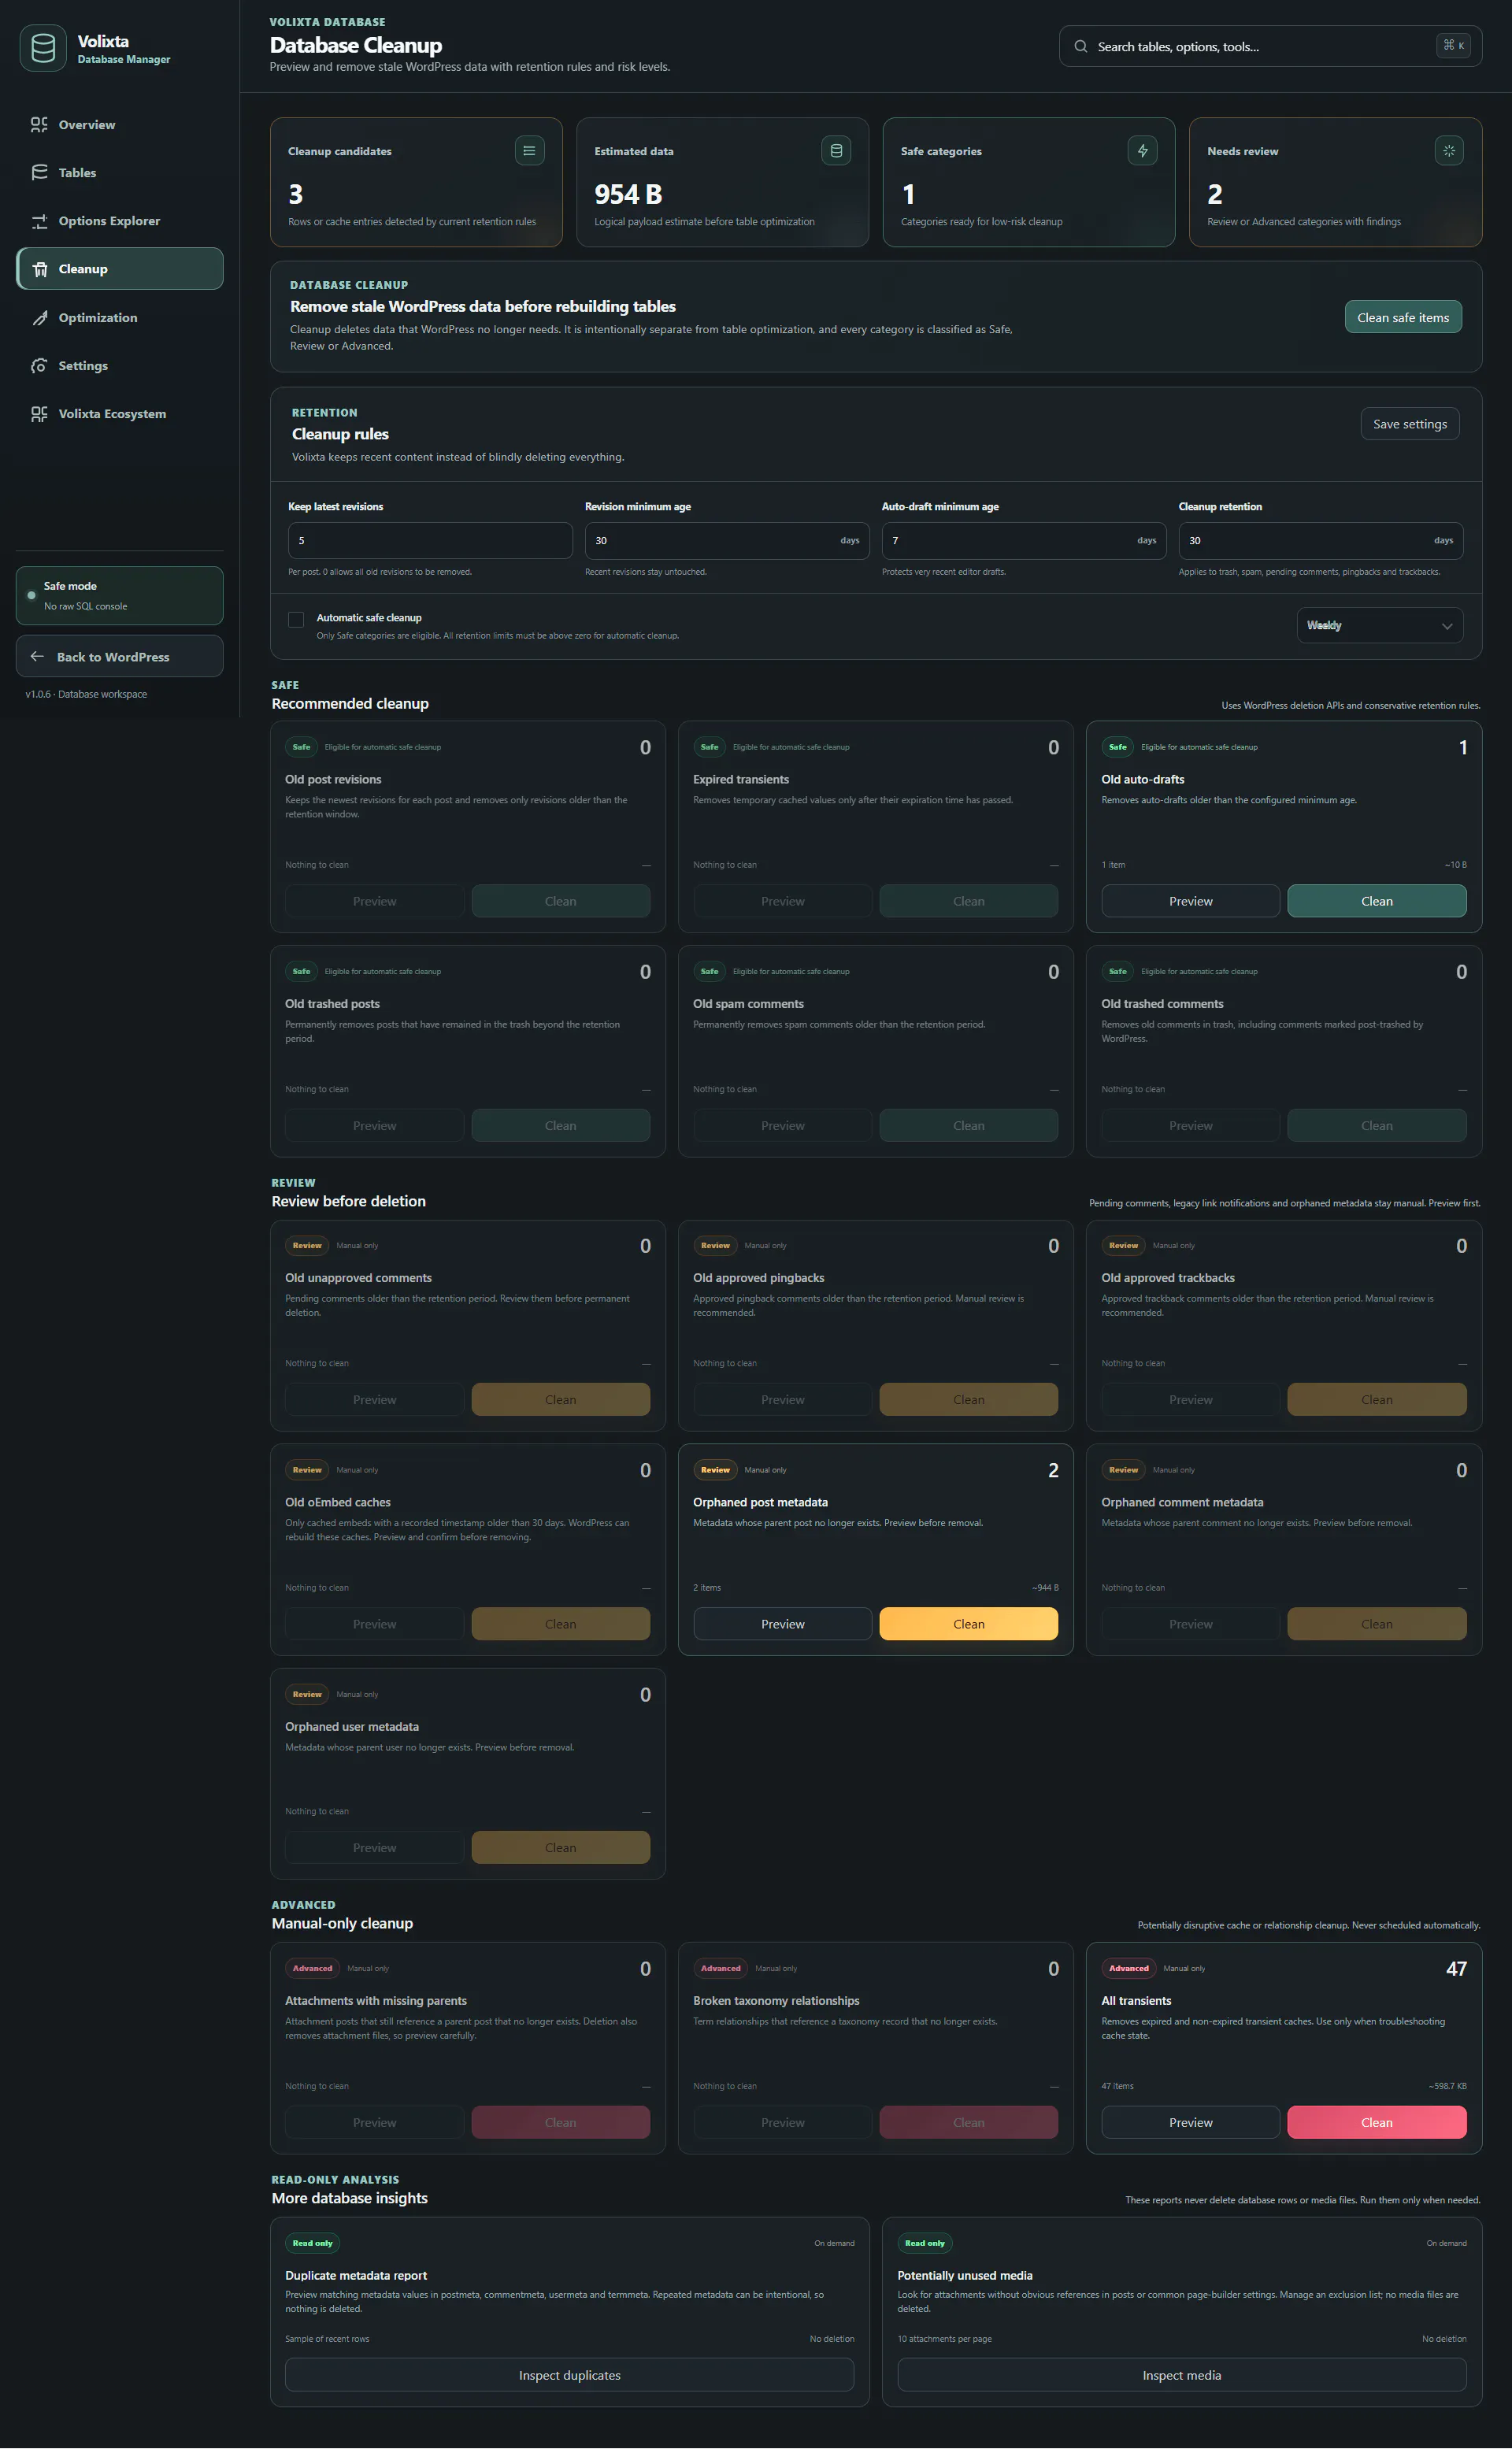Click Inspect media button
The height and width of the screenshot is (2449, 1512).
pos(1181,2375)
